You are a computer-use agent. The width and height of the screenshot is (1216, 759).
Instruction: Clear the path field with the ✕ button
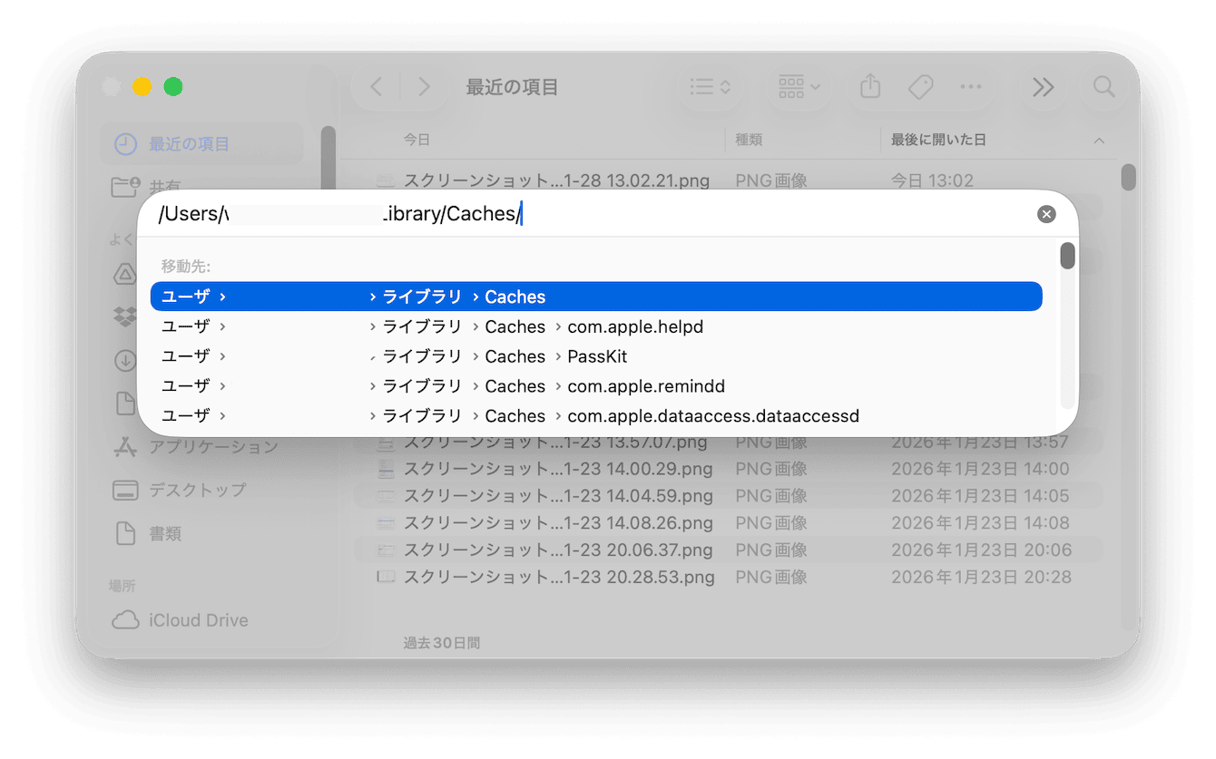[1046, 213]
